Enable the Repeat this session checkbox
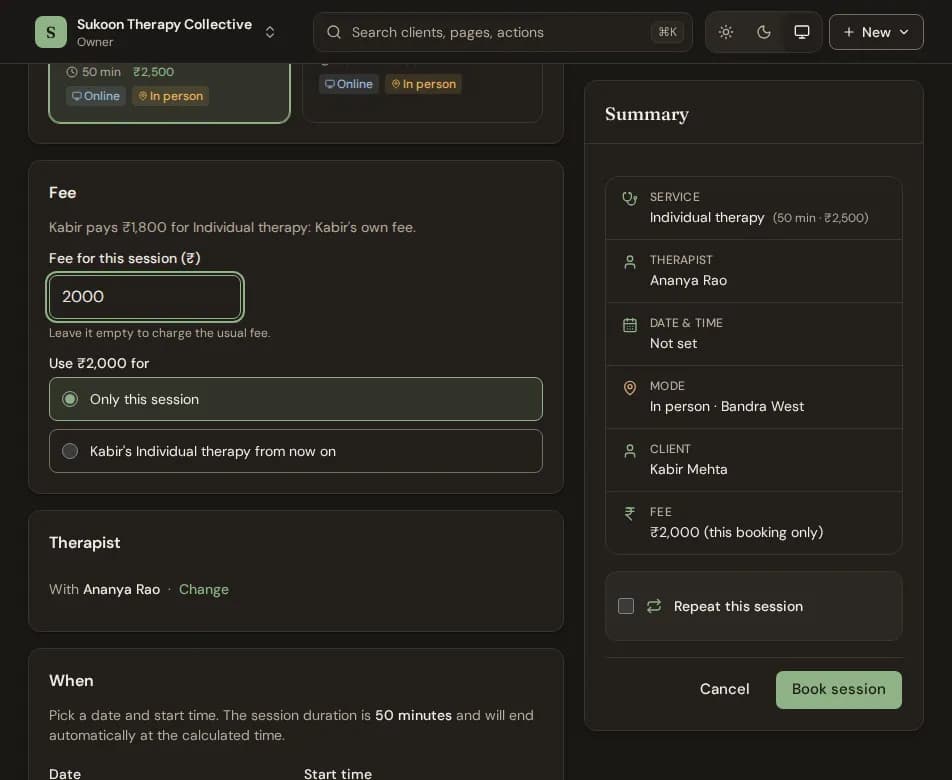 point(626,606)
